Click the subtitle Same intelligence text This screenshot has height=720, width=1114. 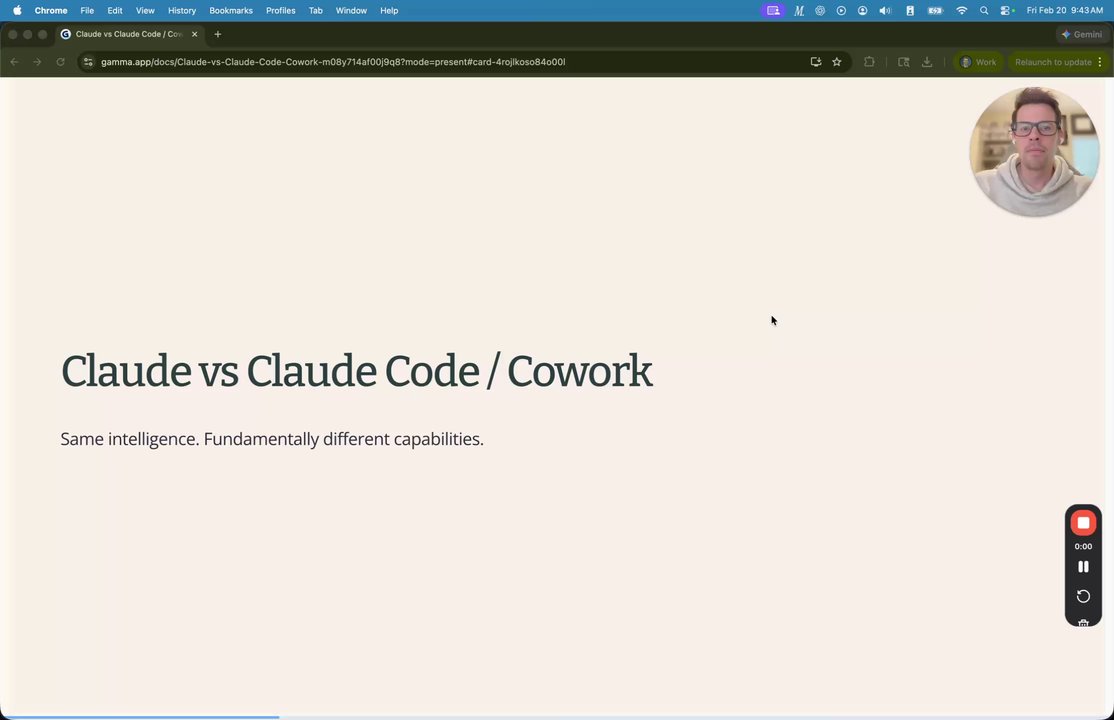(x=272, y=439)
